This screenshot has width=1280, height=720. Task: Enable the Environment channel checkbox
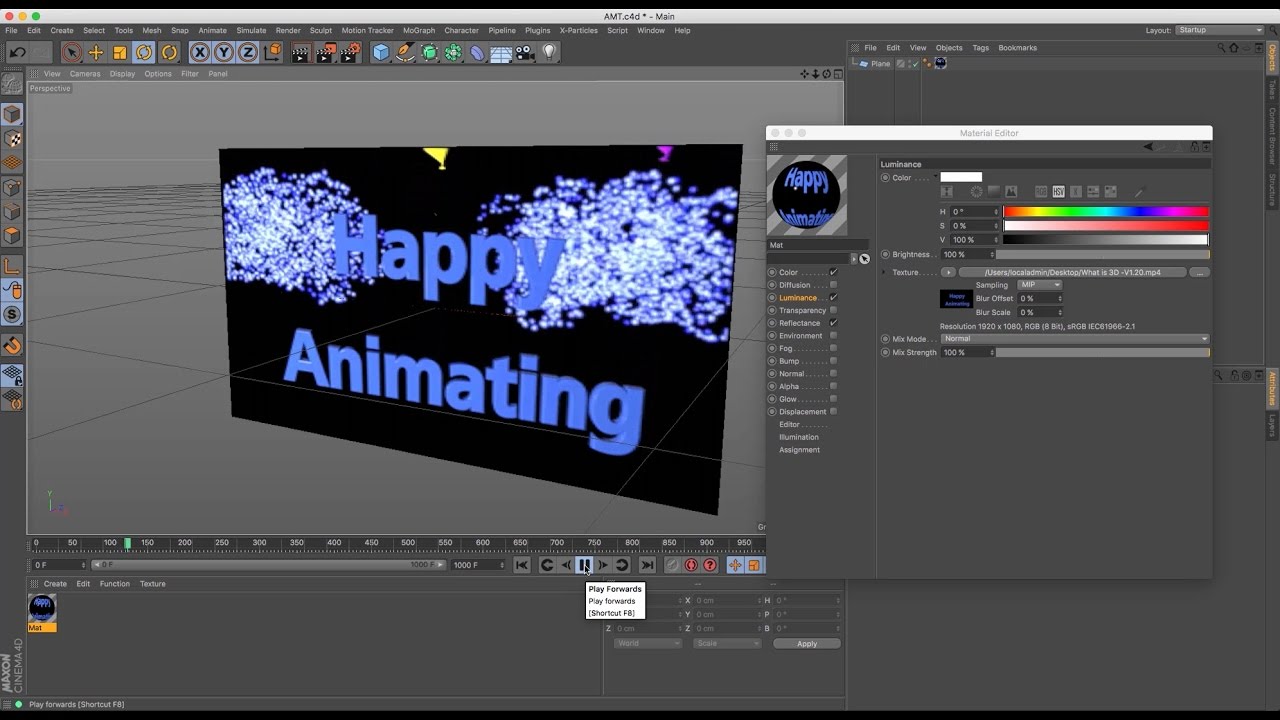click(833, 335)
